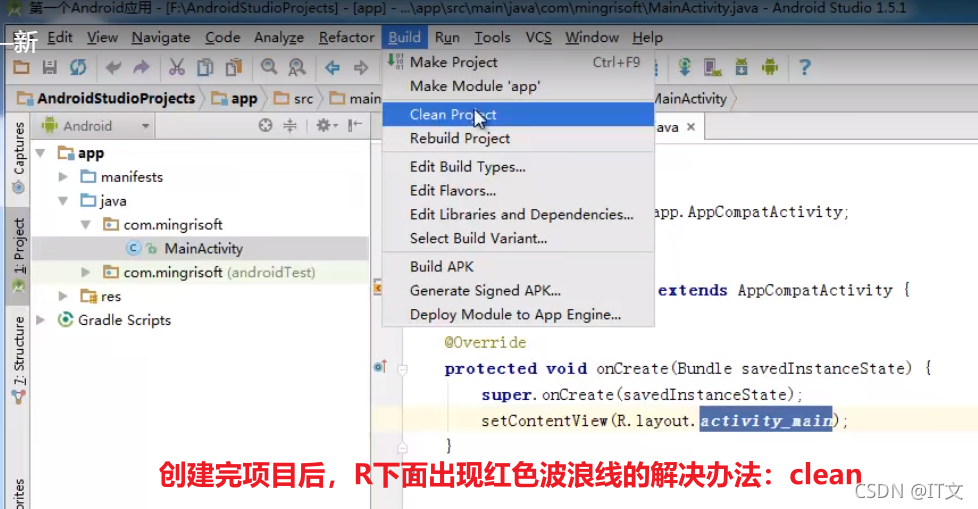
Task: Click the Cut scissors icon
Action: (177, 67)
